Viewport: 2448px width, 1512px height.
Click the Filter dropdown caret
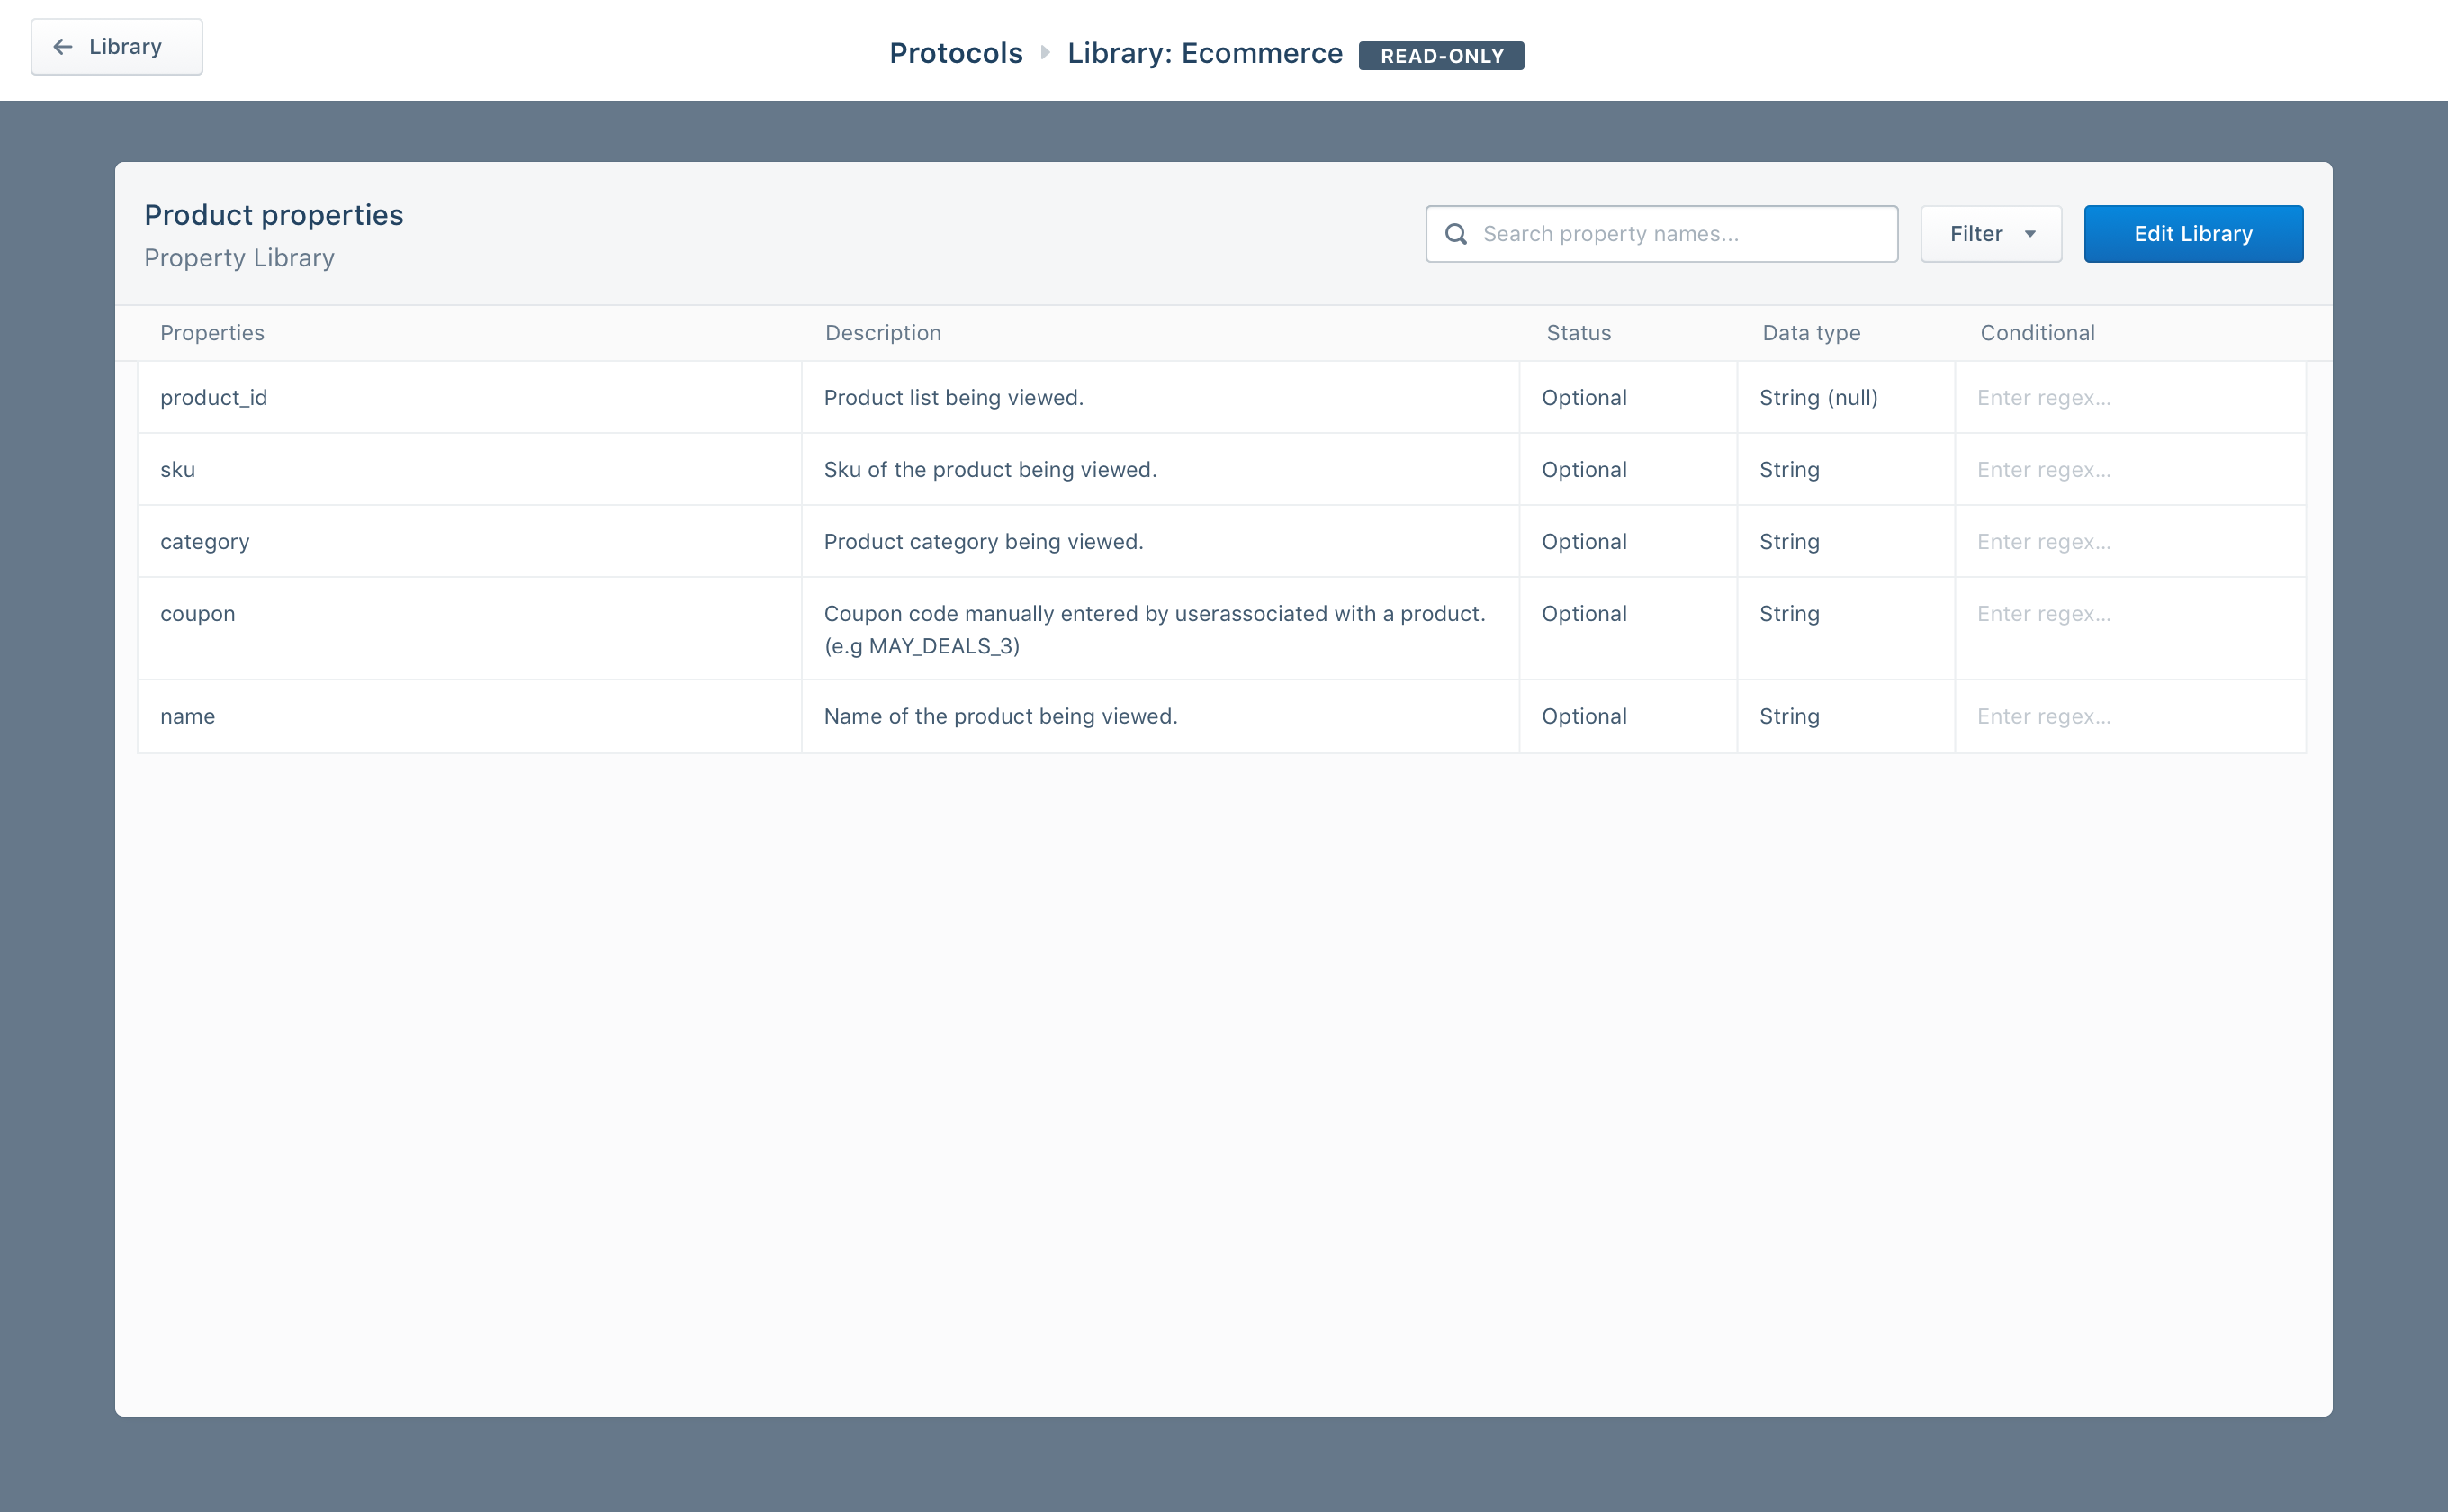pyautogui.click(x=2030, y=234)
